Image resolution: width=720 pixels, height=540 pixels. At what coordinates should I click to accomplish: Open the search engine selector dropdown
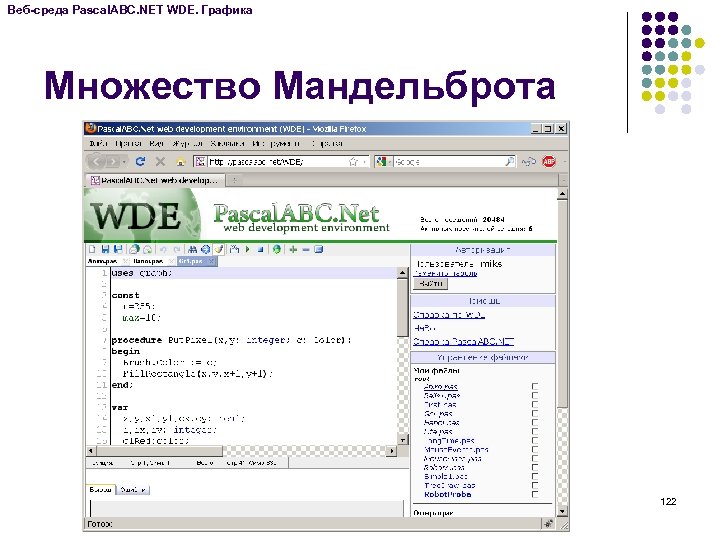click(389, 162)
